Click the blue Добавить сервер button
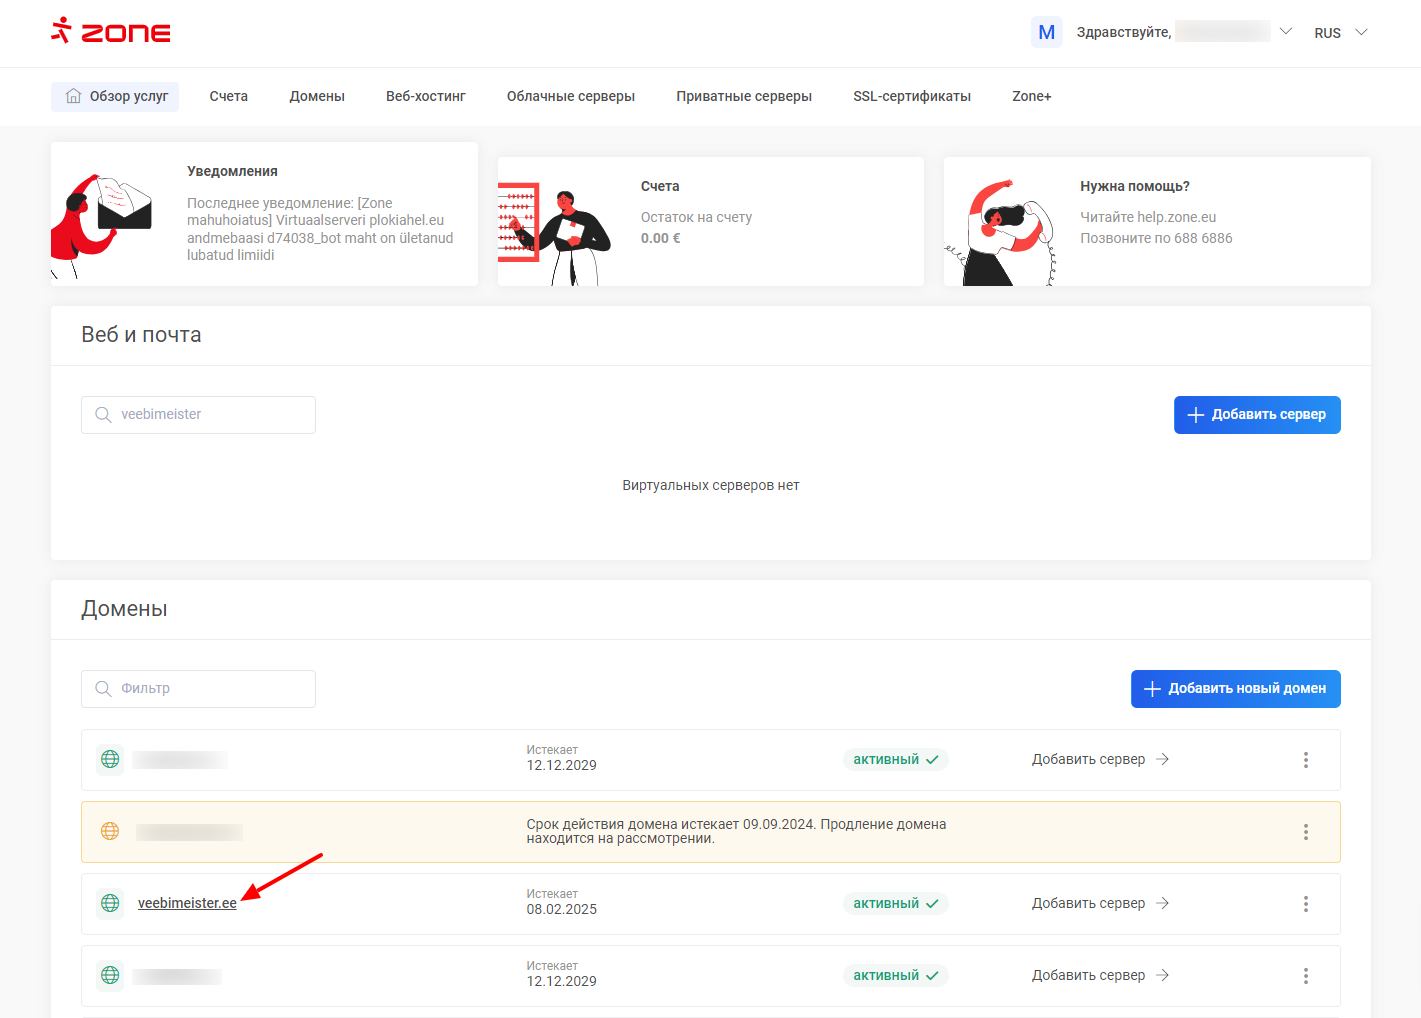The image size is (1421, 1018). pyautogui.click(x=1256, y=415)
